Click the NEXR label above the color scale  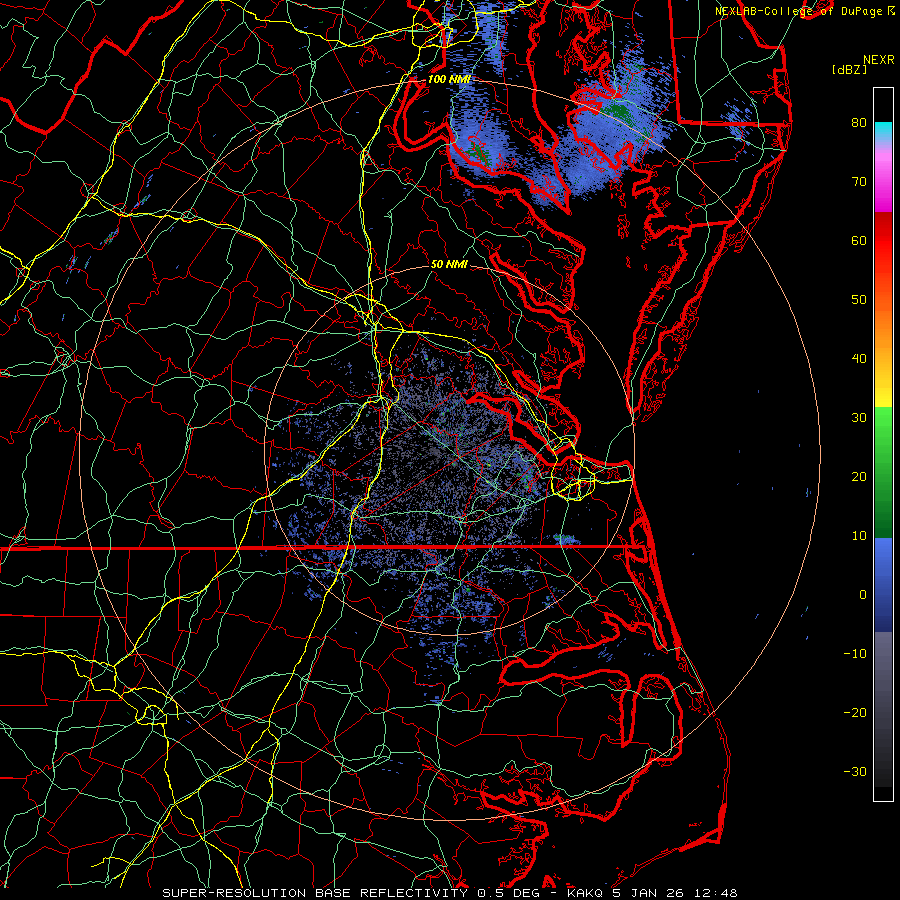pyautogui.click(x=878, y=60)
